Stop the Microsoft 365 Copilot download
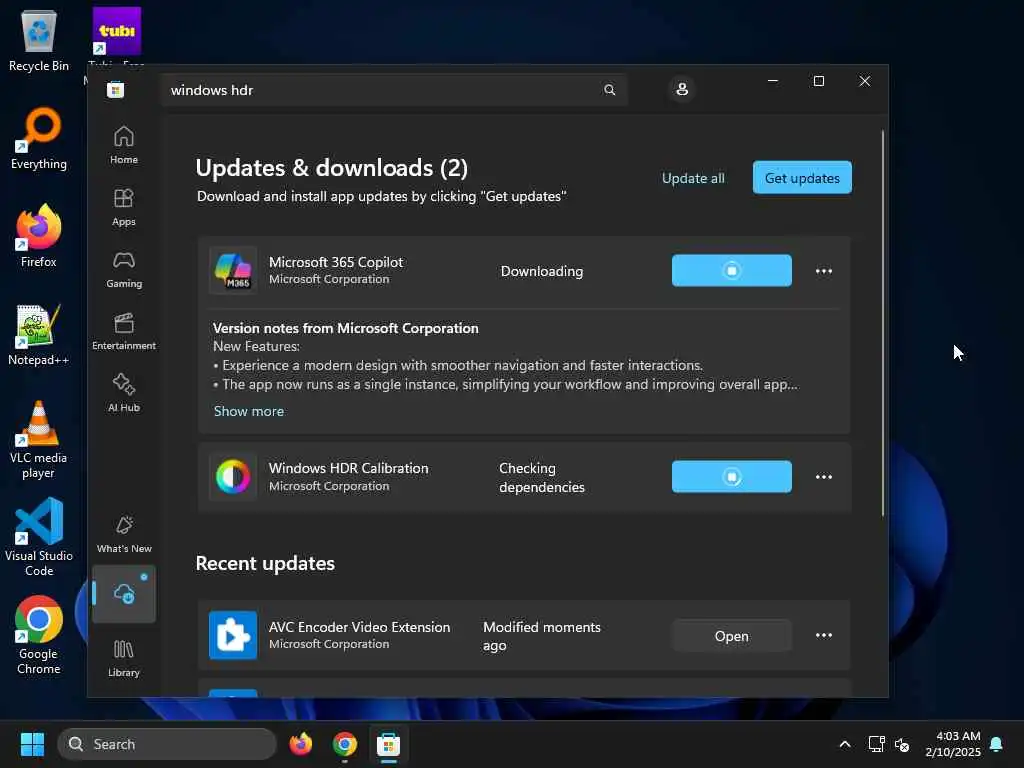Image resolution: width=1024 pixels, height=768 pixels. coord(731,270)
